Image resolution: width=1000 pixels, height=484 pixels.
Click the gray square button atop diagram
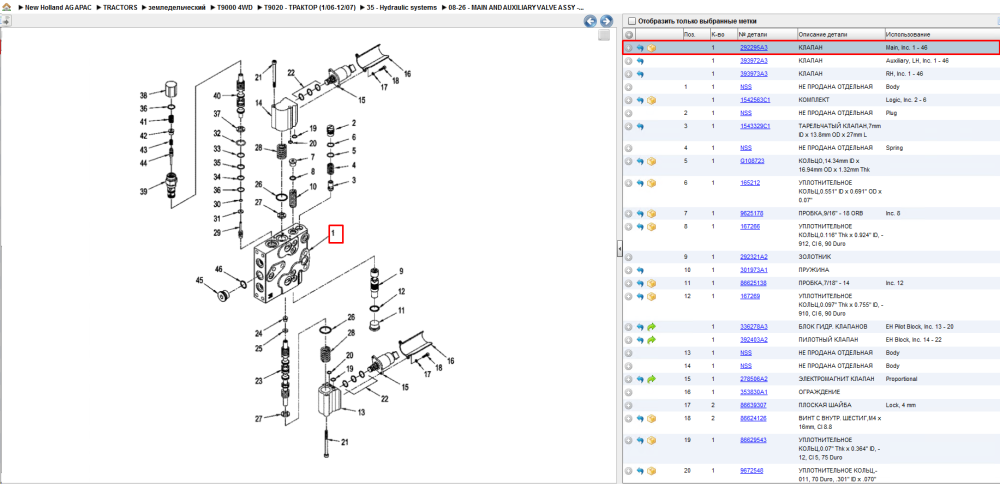pyautogui.click(x=604, y=36)
